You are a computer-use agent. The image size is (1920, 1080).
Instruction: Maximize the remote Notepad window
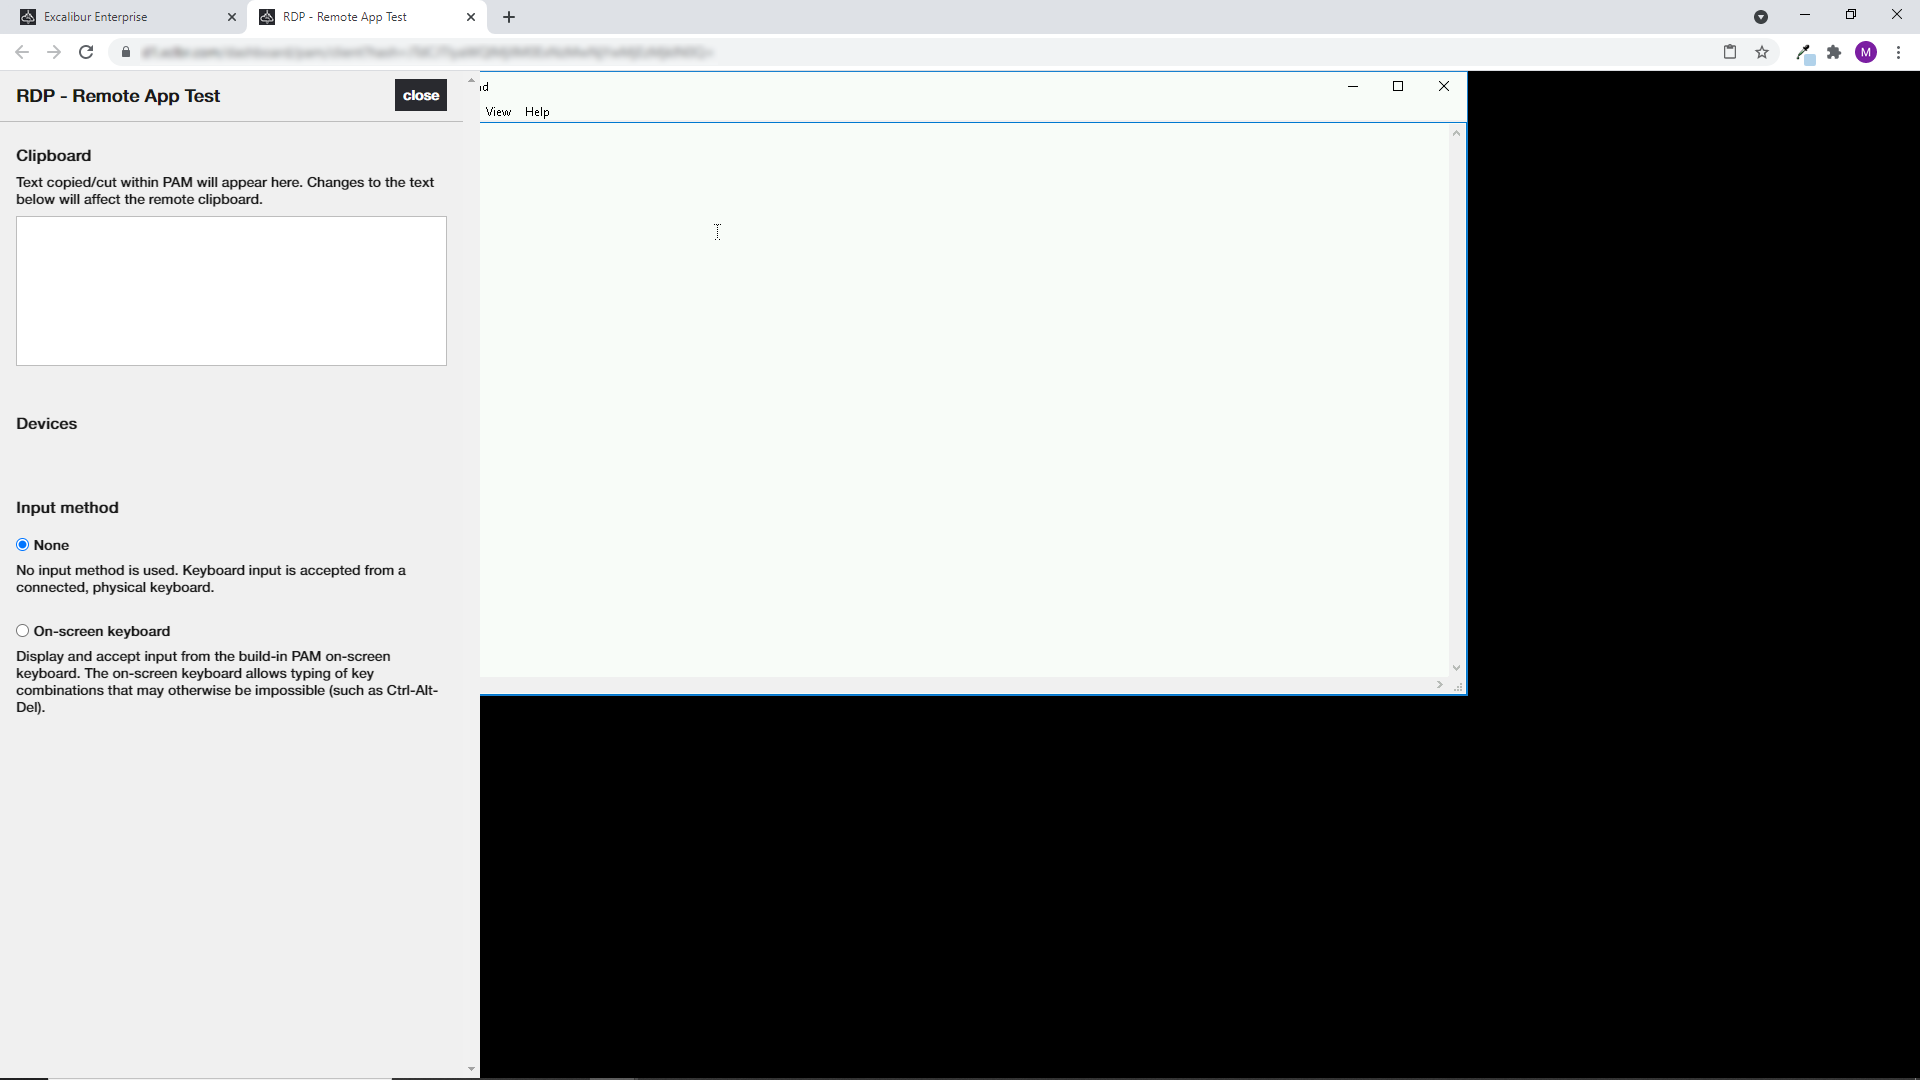[1398, 86]
